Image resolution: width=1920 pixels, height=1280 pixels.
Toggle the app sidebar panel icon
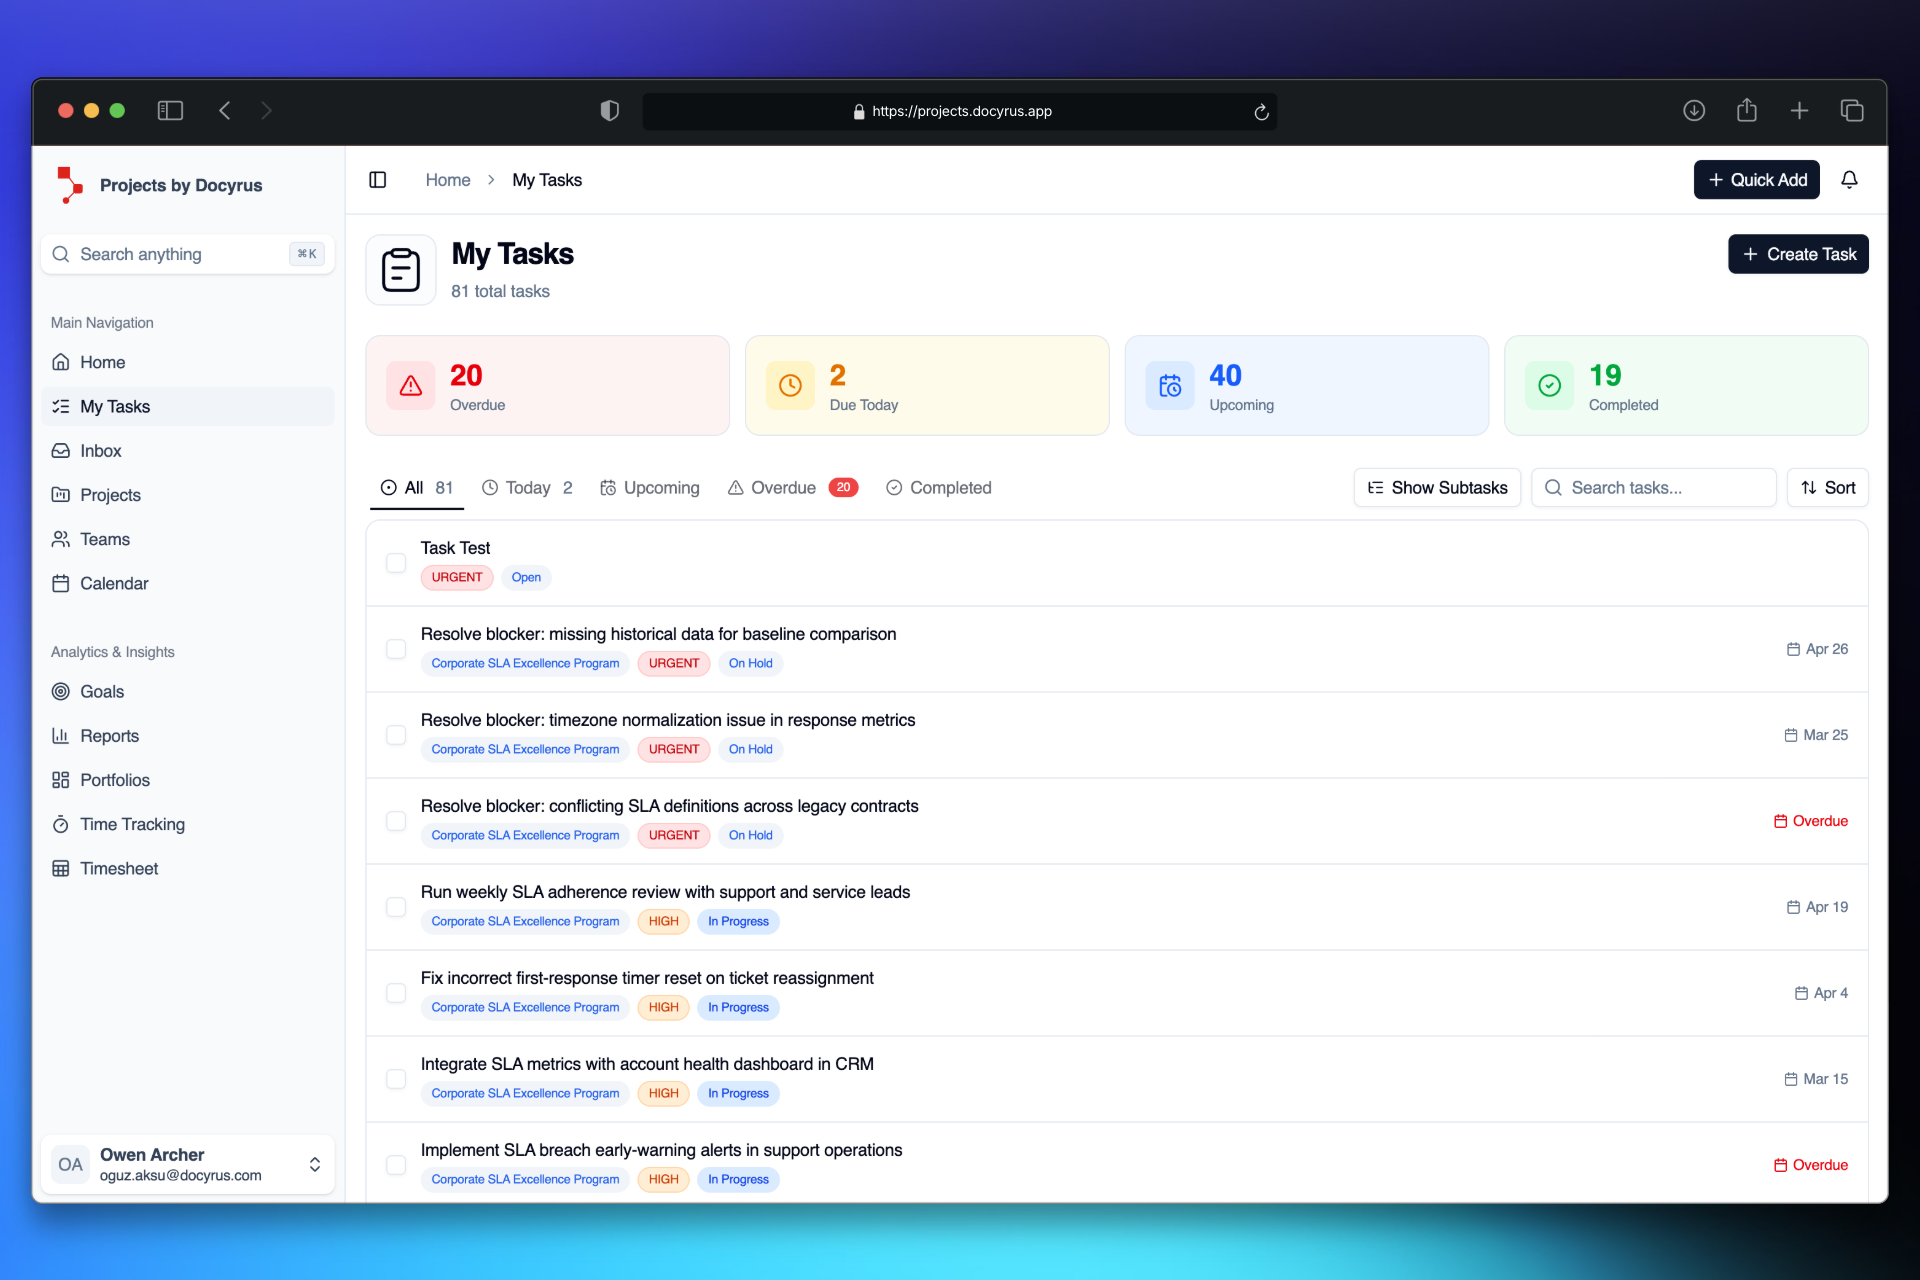(x=378, y=180)
